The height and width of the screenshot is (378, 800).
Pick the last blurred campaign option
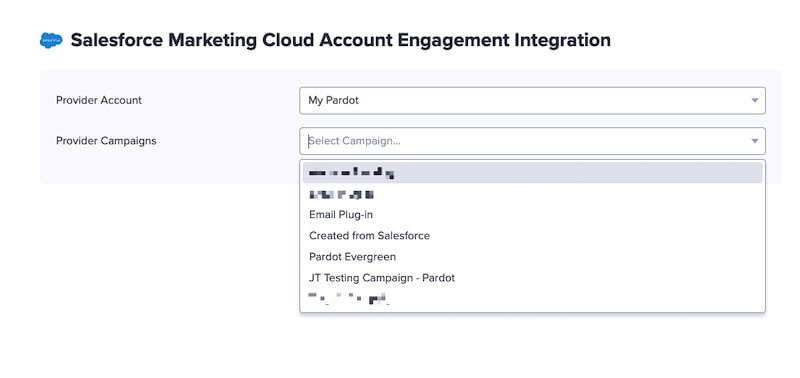pyautogui.click(x=532, y=298)
